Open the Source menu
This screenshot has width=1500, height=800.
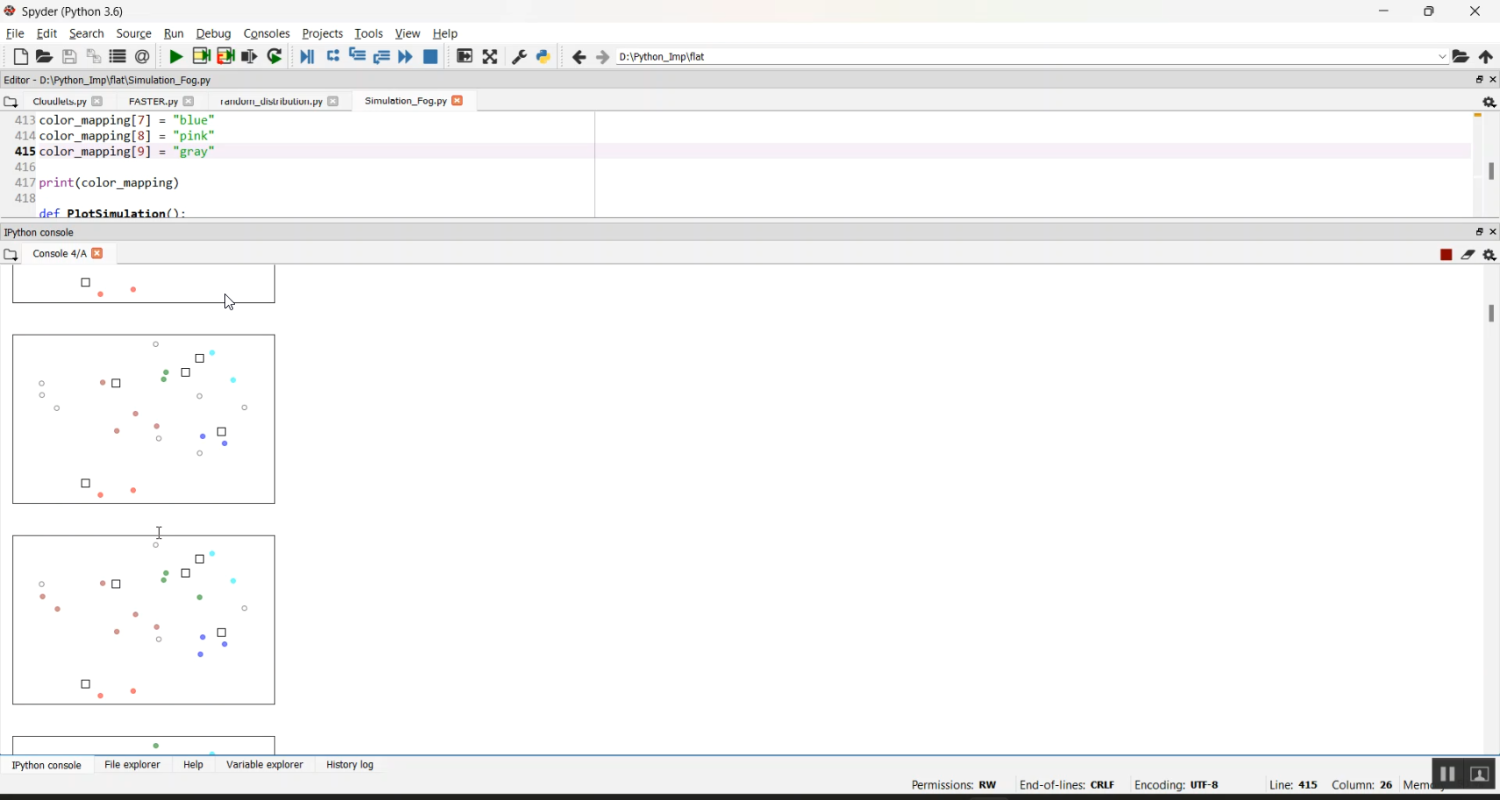[134, 33]
